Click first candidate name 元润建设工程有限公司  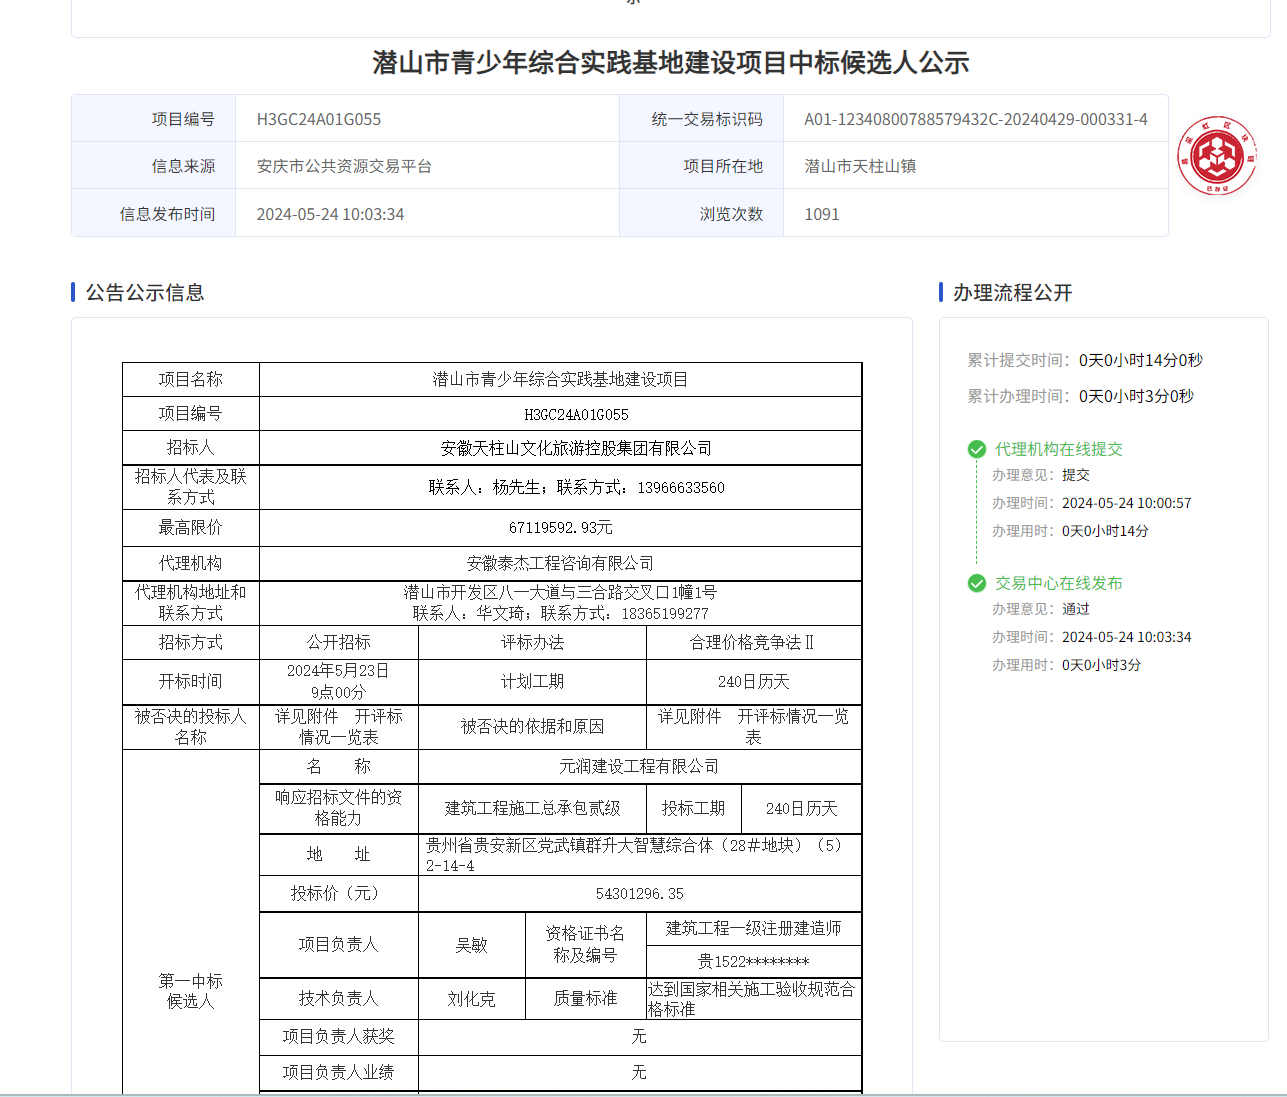coord(639,766)
